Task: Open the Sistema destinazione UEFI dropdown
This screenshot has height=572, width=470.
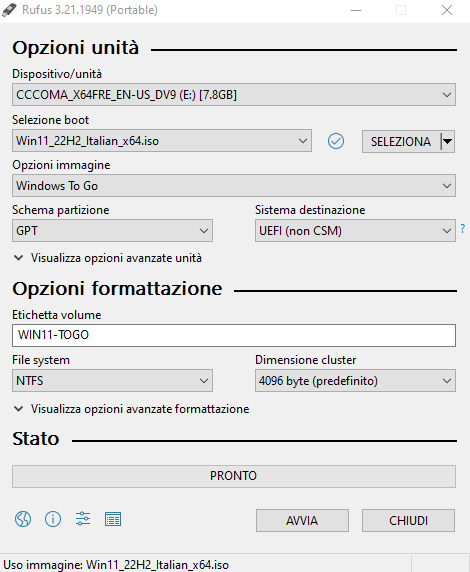Action: point(355,231)
